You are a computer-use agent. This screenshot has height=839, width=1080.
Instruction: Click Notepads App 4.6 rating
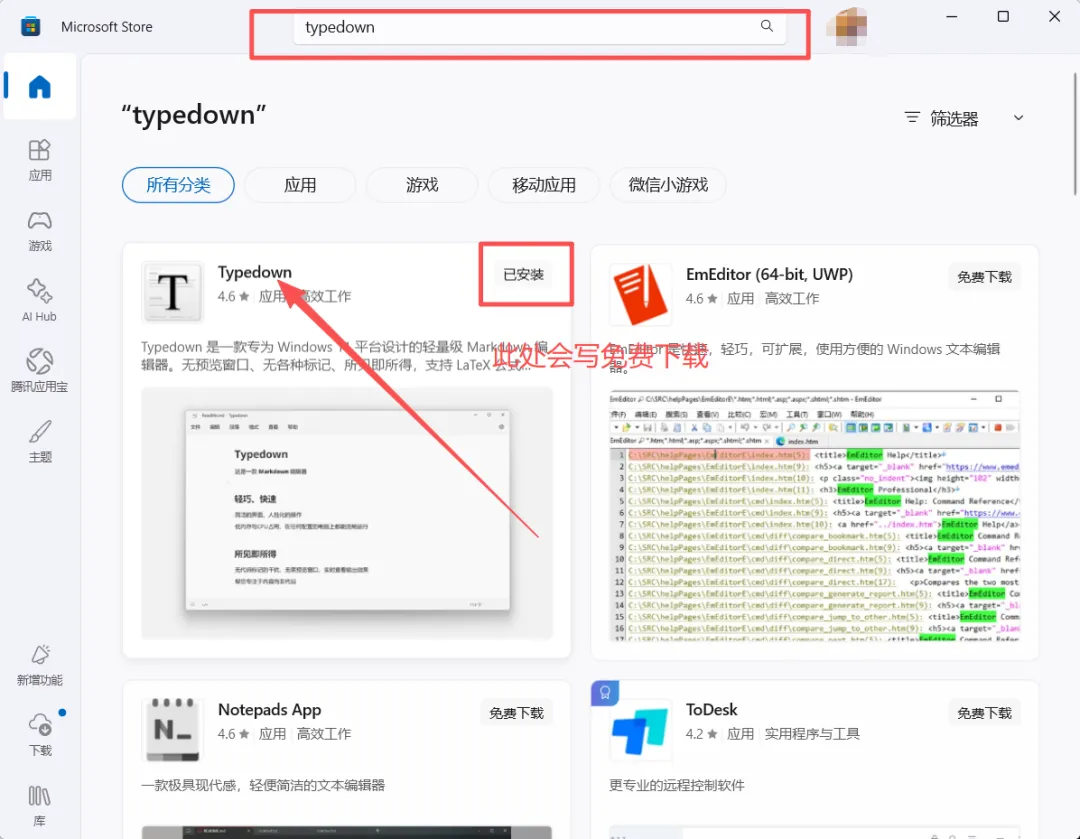pyautogui.click(x=233, y=734)
